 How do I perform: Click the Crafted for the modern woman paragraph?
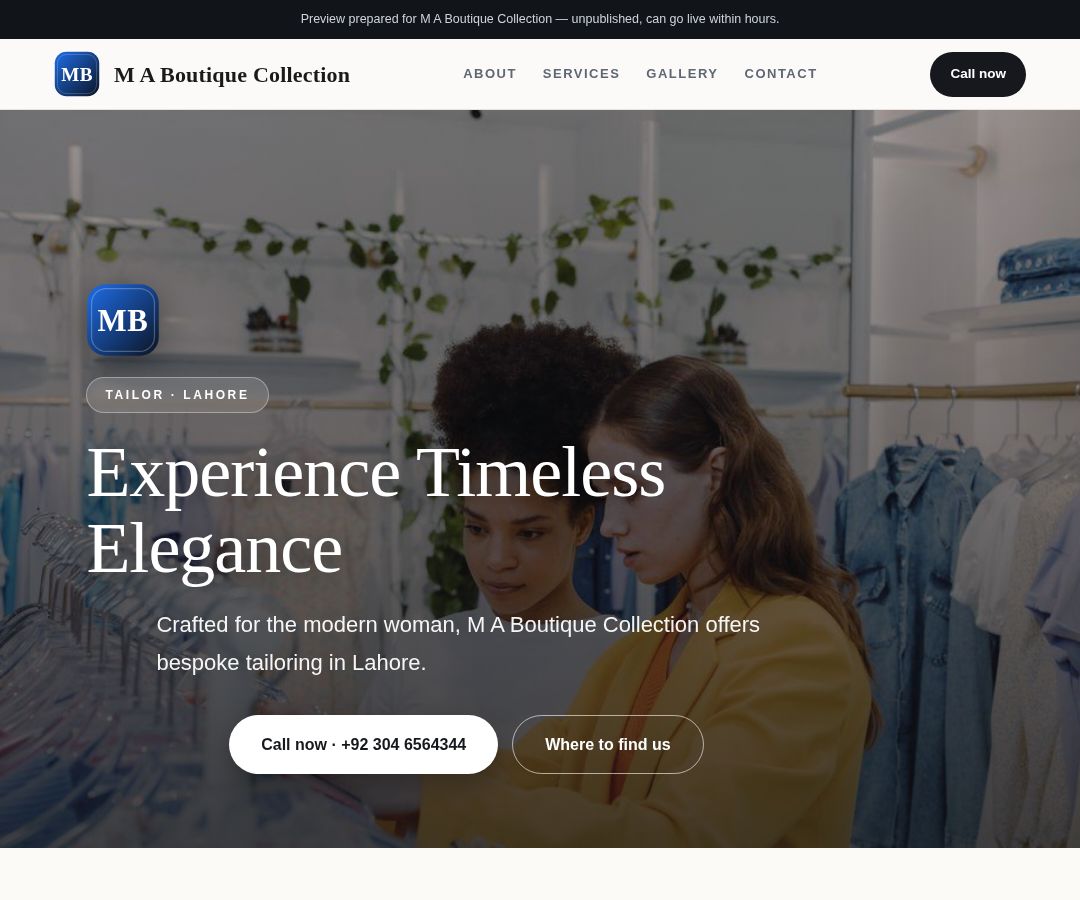pyautogui.click(x=458, y=643)
